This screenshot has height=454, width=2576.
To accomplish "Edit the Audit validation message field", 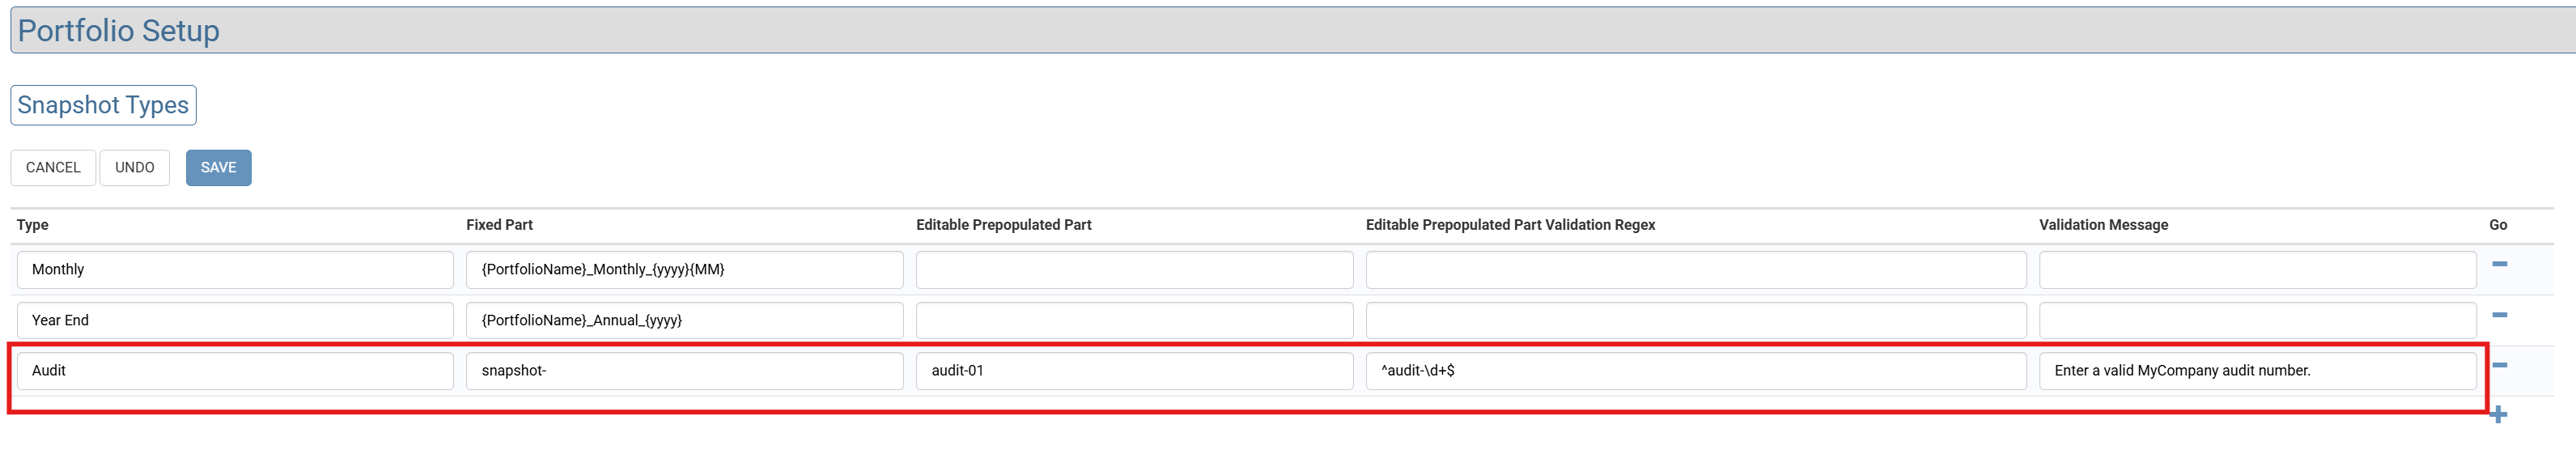I will (x=2257, y=371).
